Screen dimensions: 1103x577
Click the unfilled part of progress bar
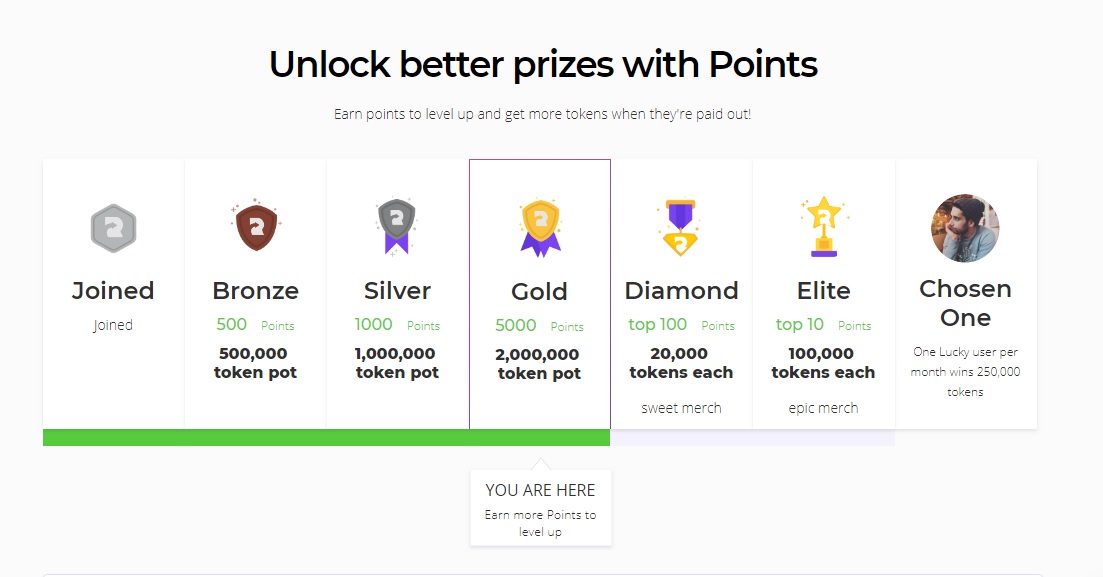coord(752,437)
